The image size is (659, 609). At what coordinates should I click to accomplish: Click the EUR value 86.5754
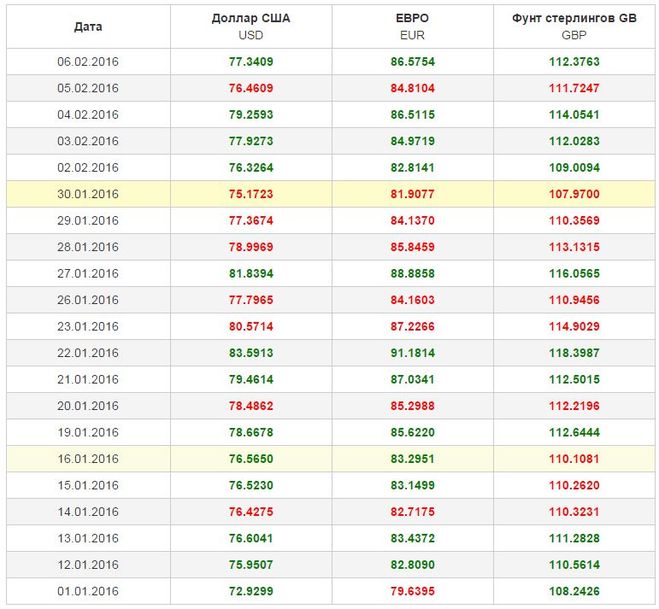(x=412, y=62)
